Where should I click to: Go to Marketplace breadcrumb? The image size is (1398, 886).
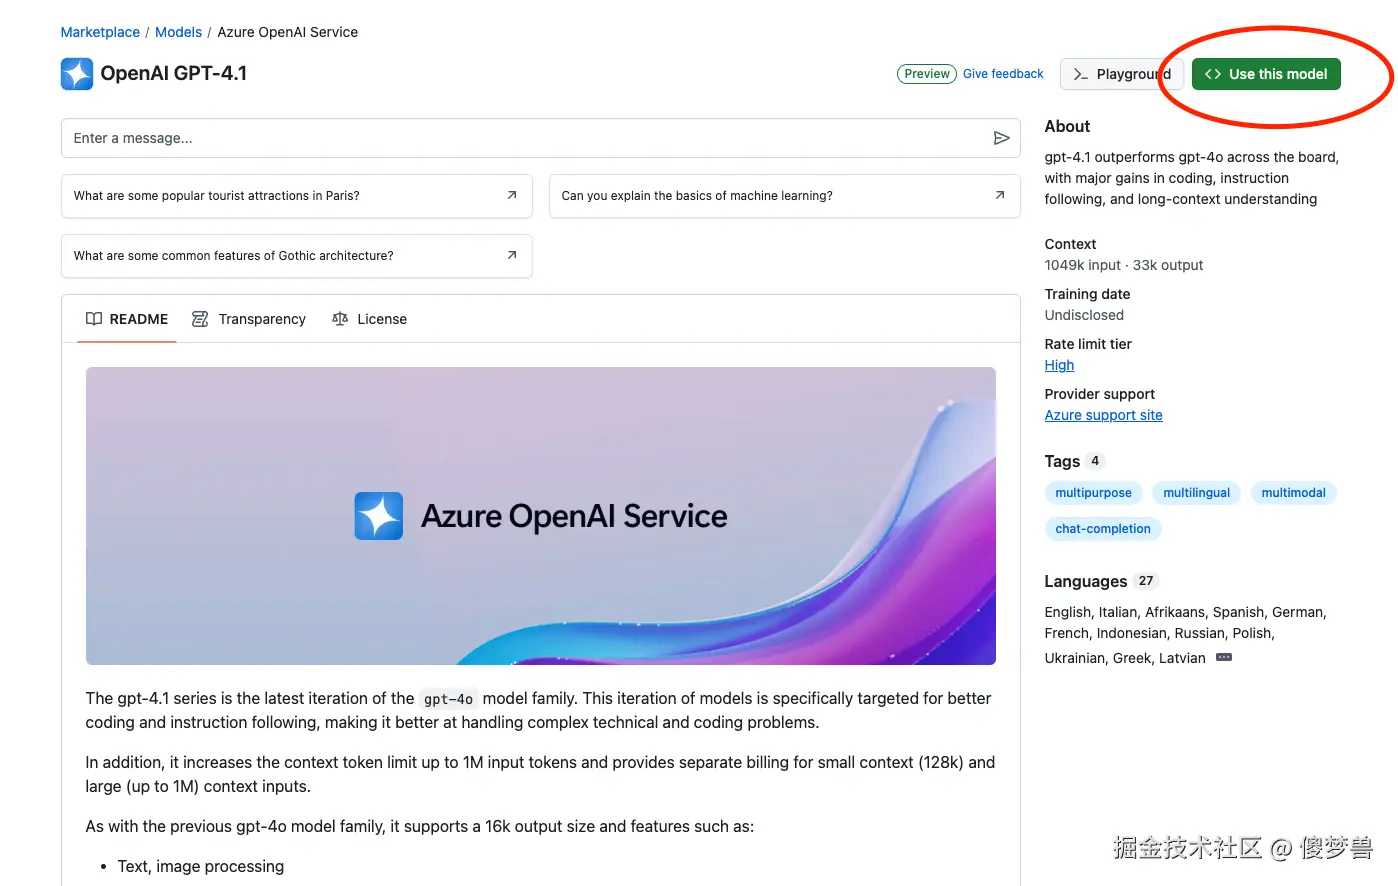pos(100,32)
